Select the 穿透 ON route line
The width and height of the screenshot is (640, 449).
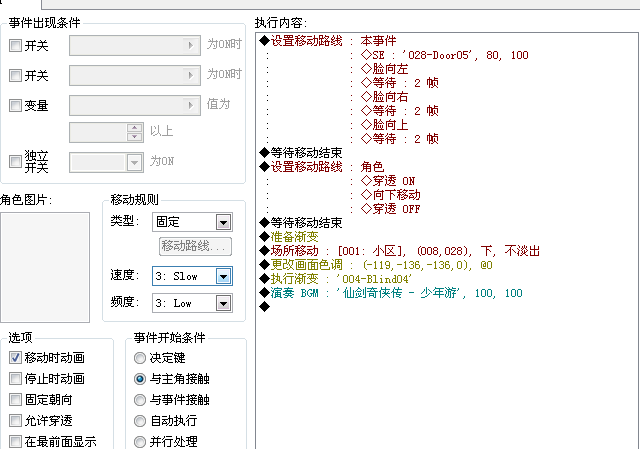(x=388, y=181)
